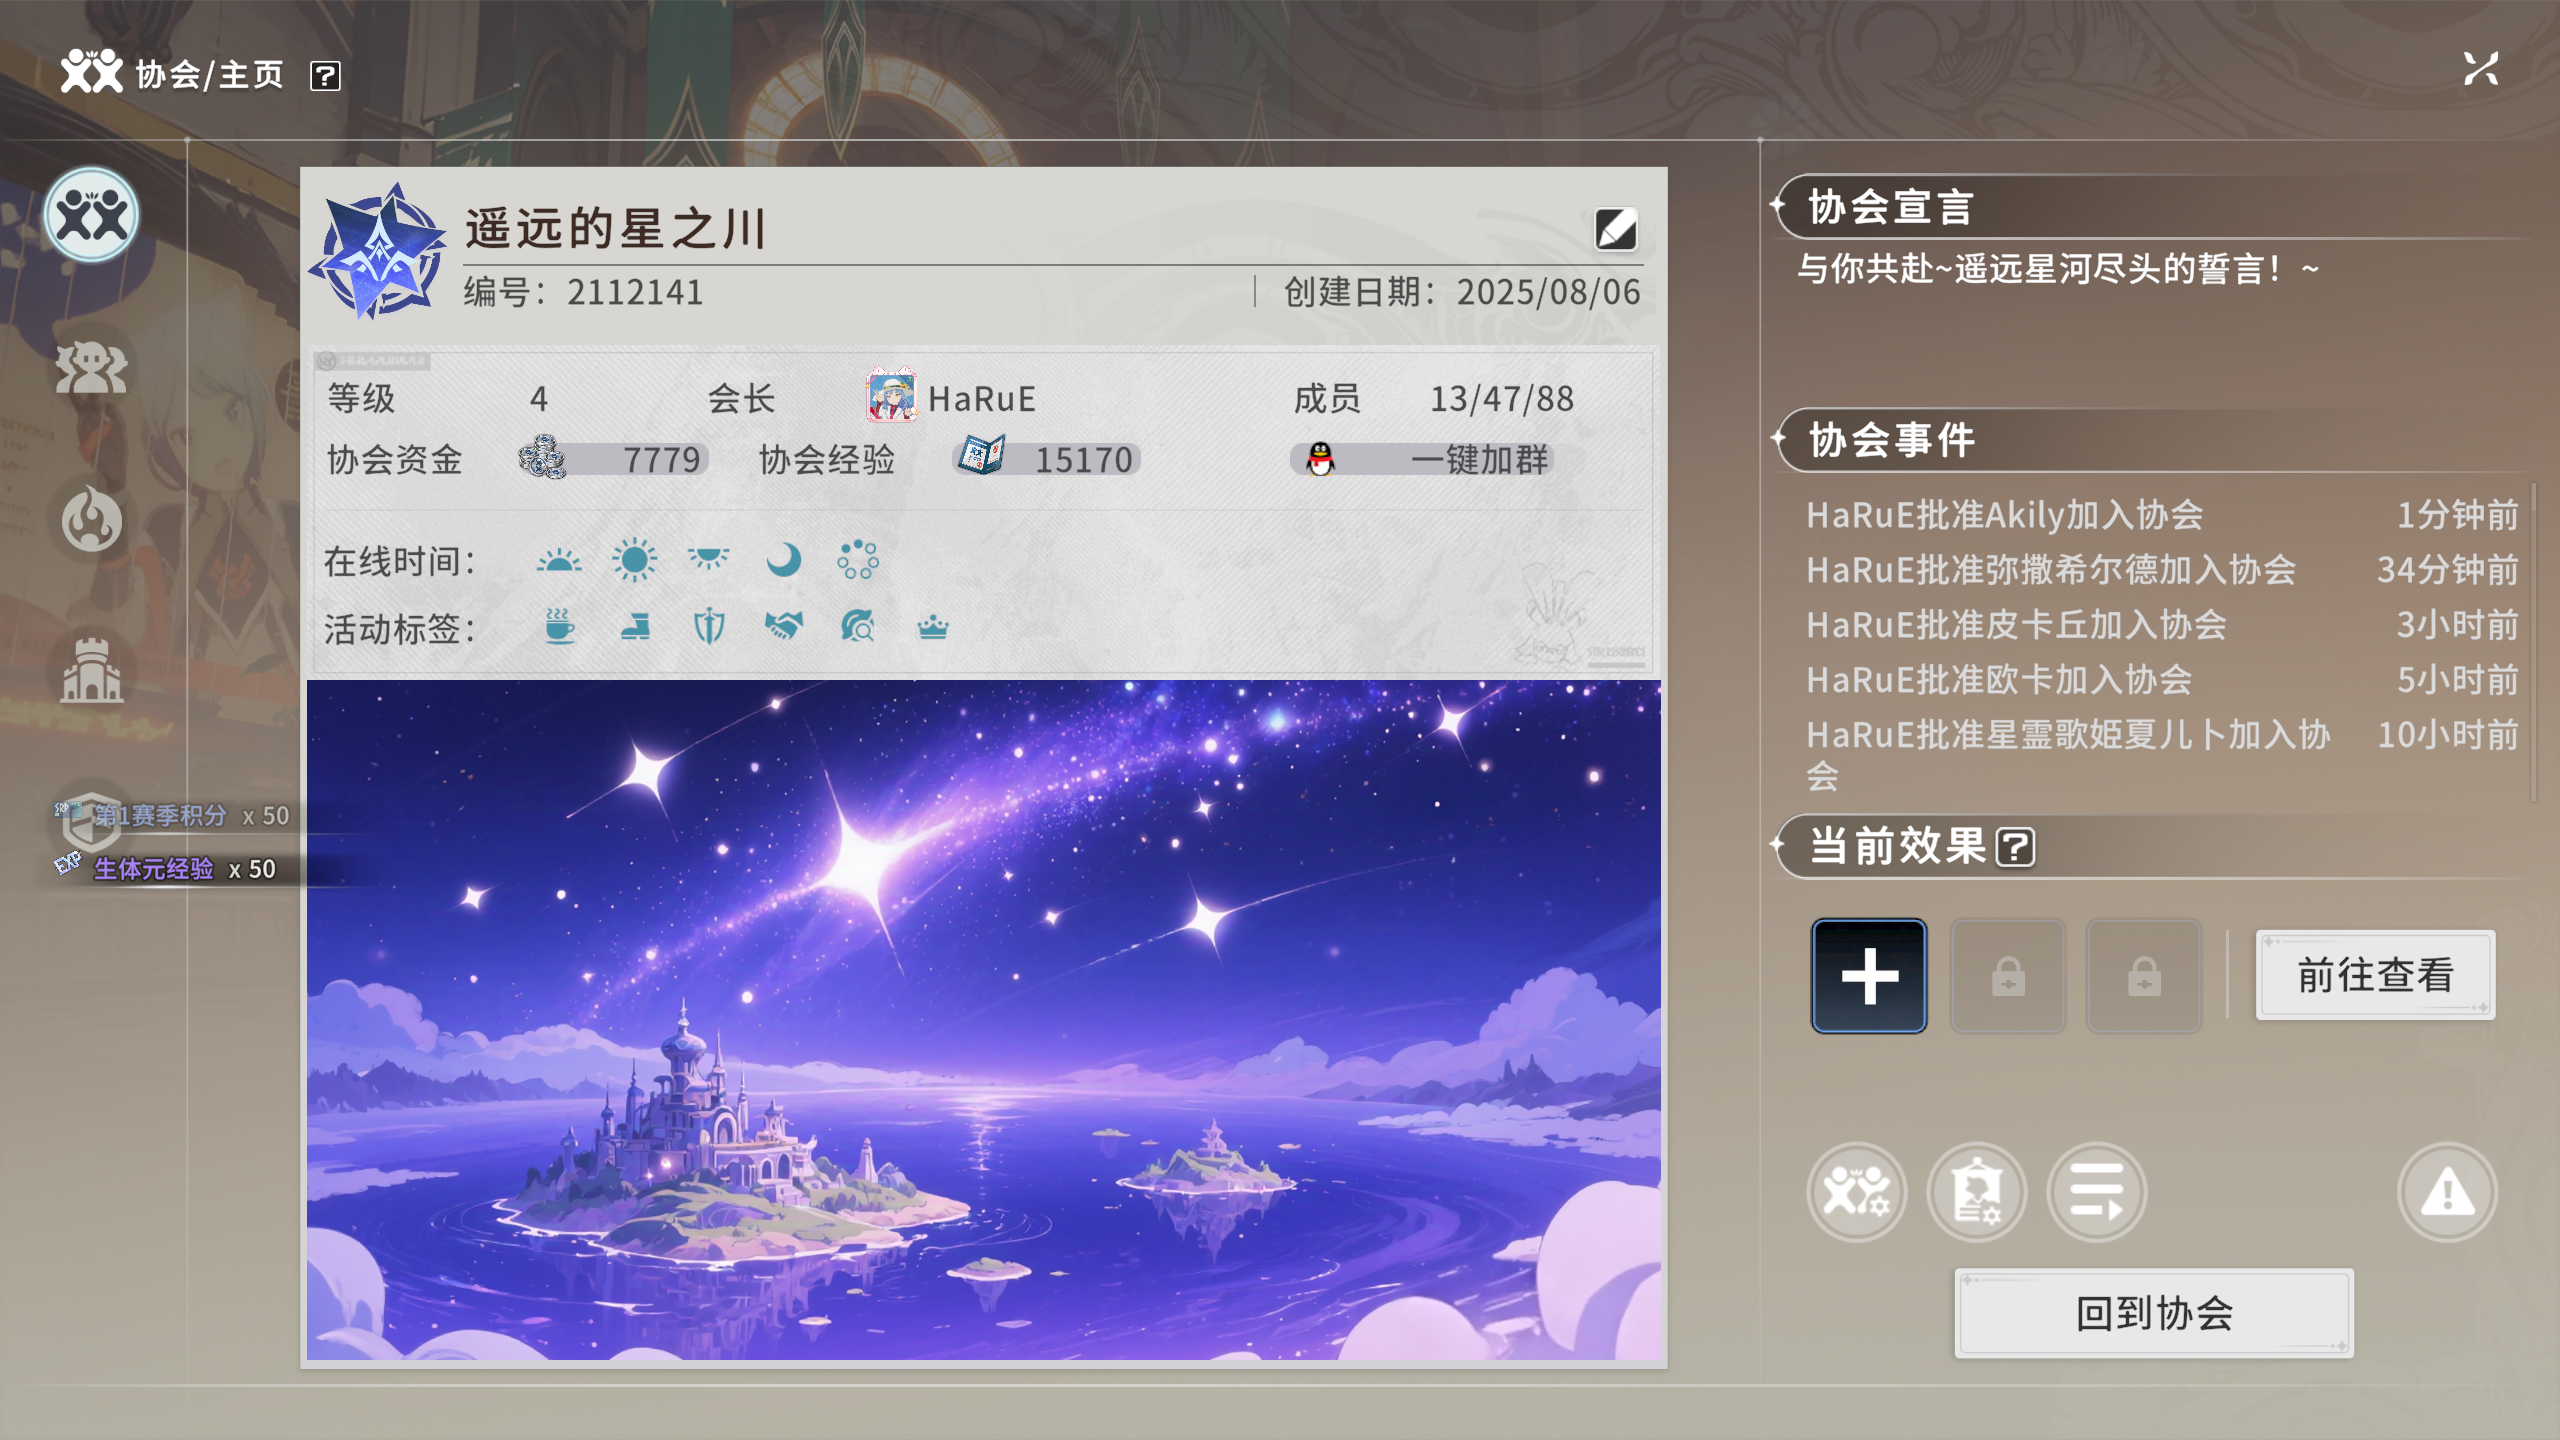The height and width of the screenshot is (1440, 2560).
Task: Toggle the coffee cup activity tag
Action: click(x=559, y=627)
